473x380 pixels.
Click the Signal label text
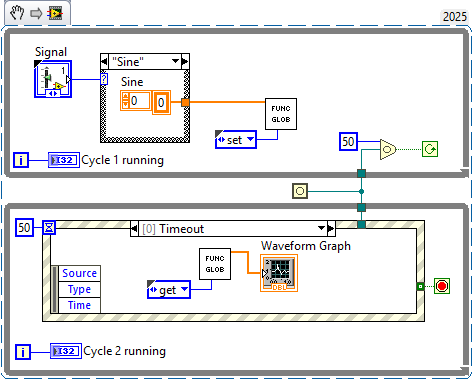(x=51, y=52)
